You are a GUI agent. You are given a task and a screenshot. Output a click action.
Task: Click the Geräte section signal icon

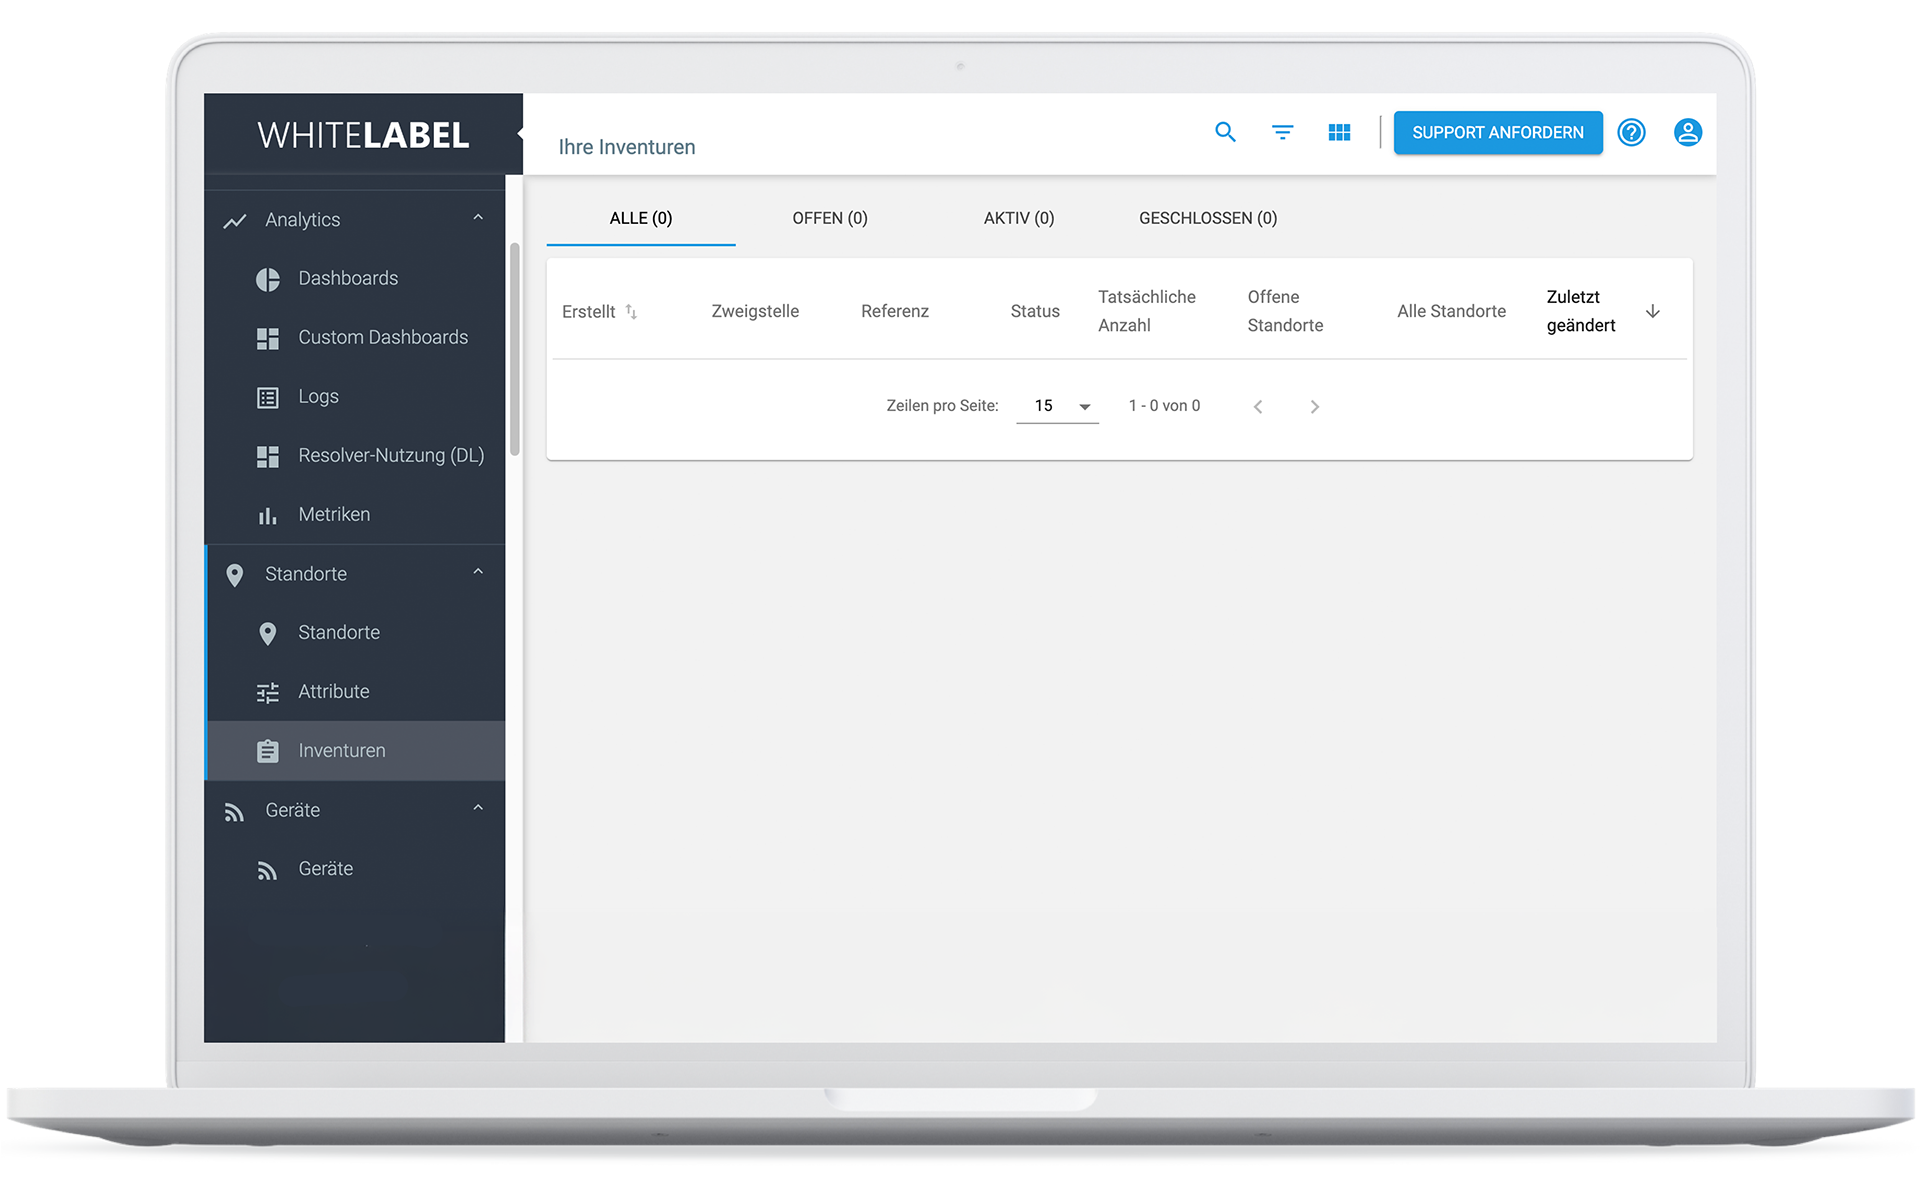tap(234, 812)
